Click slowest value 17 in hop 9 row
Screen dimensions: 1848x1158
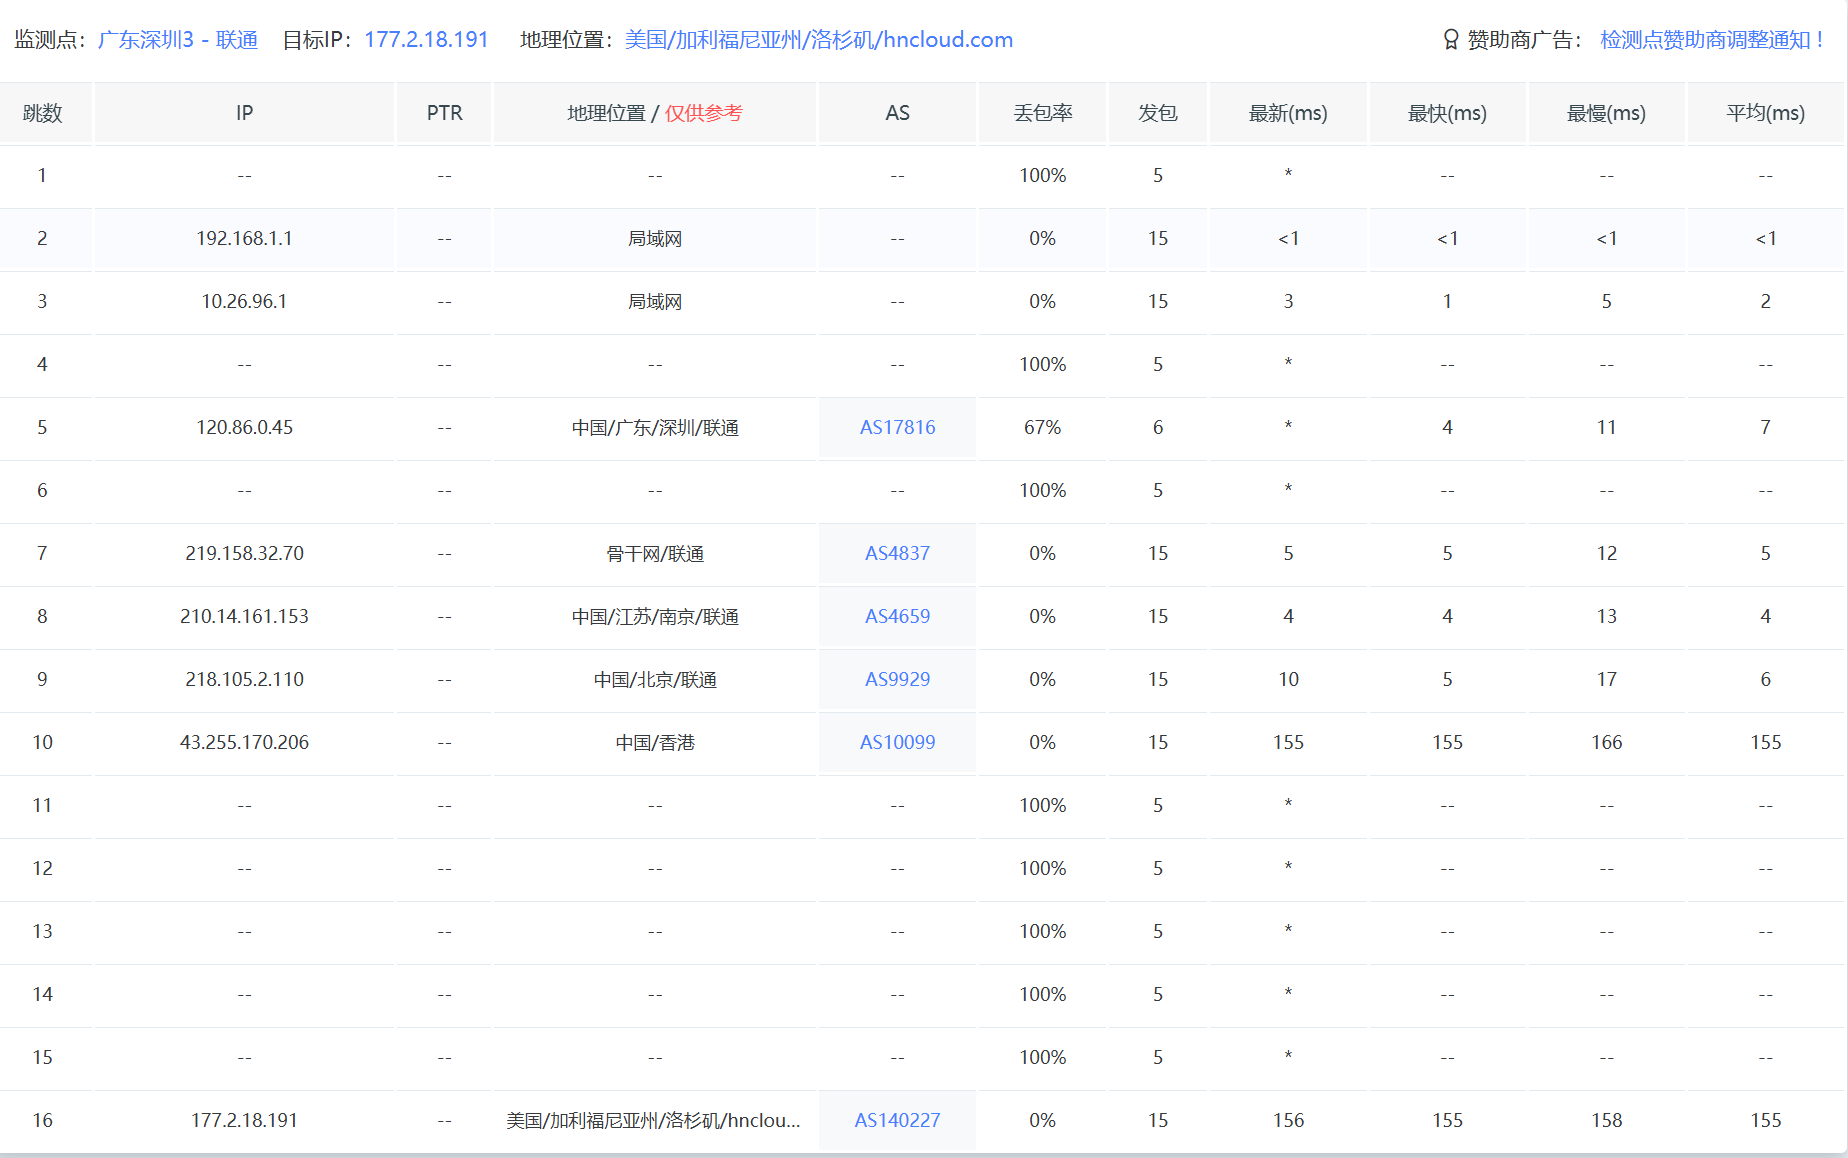pos(1606,679)
